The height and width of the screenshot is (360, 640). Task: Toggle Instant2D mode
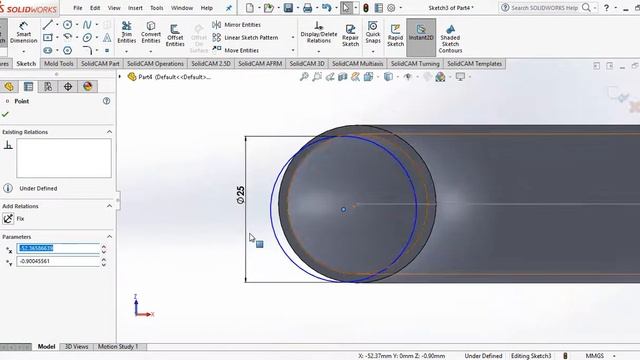(x=421, y=37)
